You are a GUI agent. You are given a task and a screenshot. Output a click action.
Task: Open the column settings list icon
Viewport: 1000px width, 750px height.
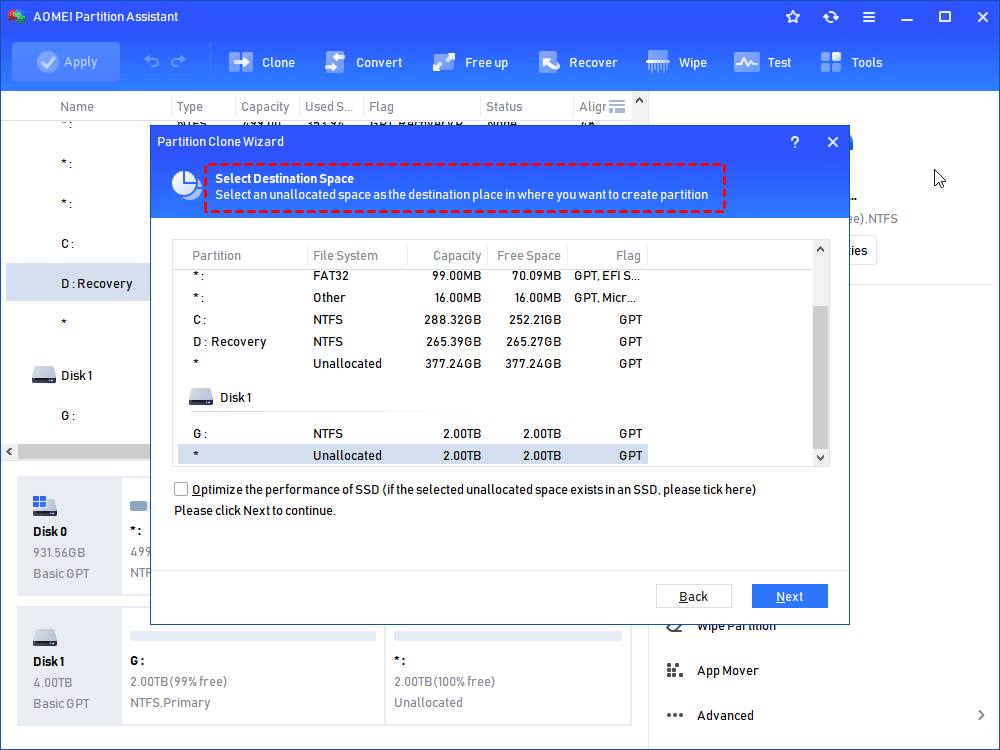click(x=617, y=106)
